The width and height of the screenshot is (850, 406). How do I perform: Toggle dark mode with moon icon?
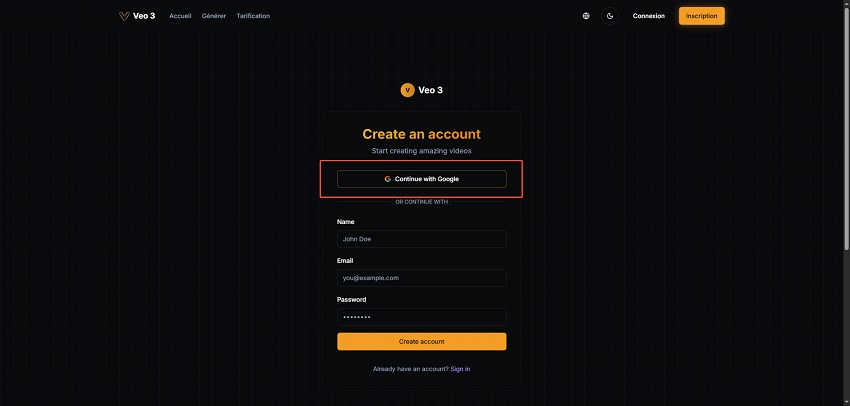610,16
